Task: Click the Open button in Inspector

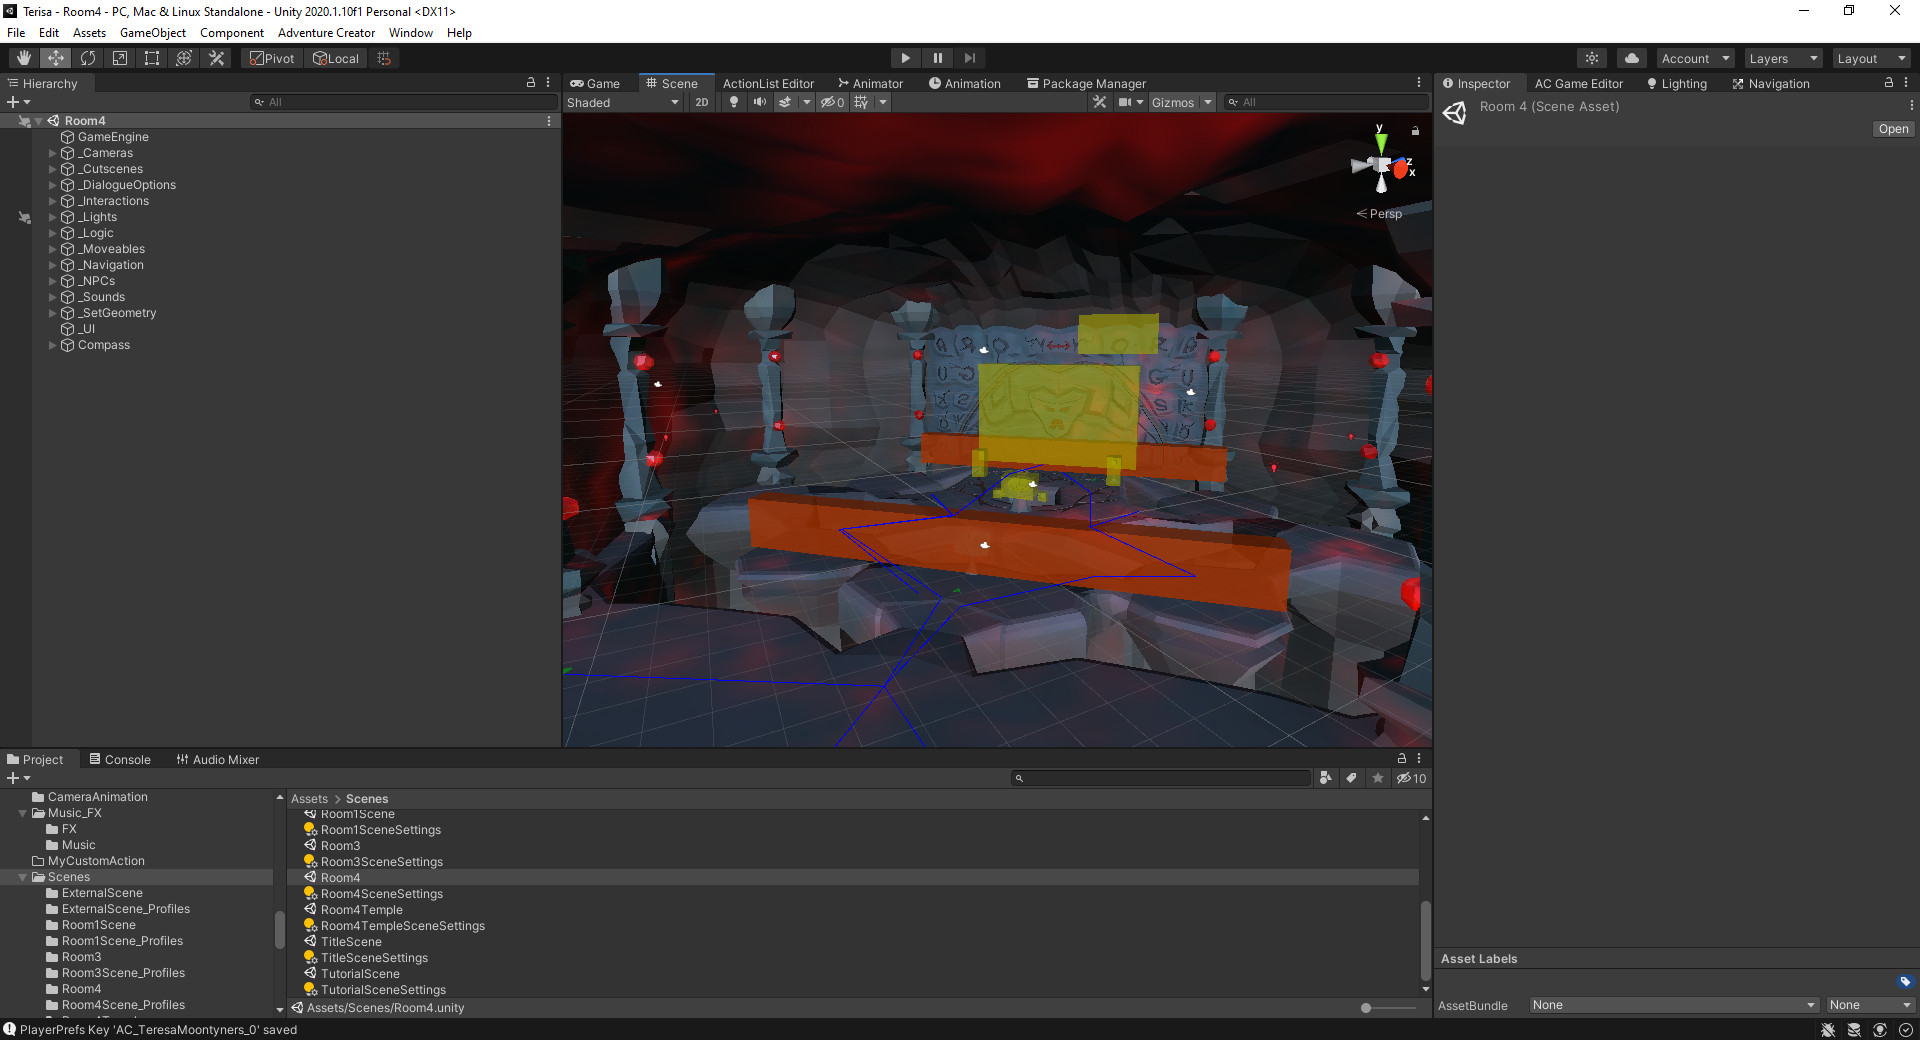Action: click(1893, 129)
